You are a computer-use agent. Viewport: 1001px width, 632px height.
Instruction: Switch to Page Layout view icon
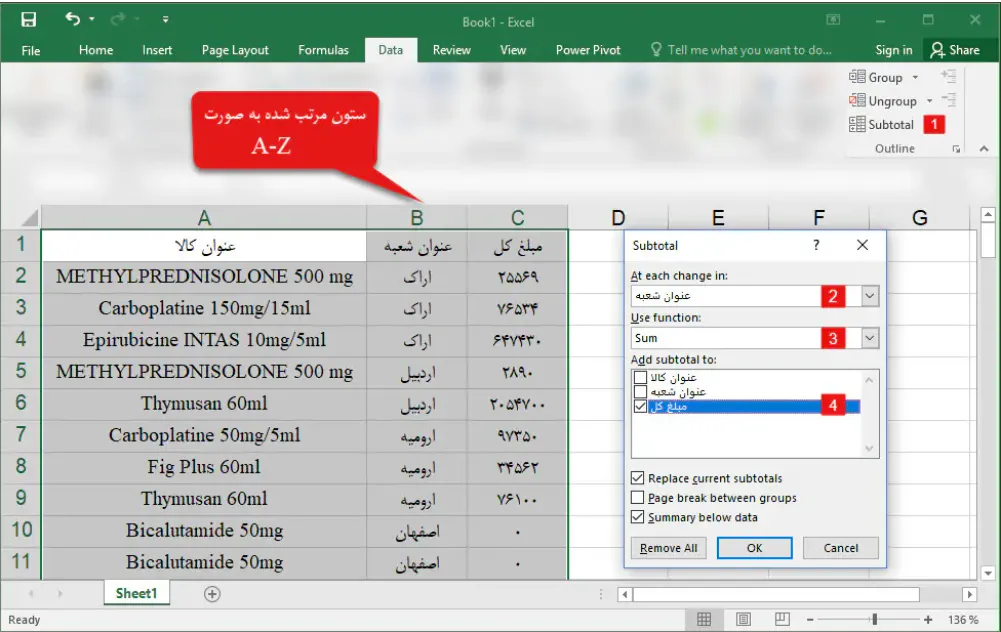point(744,619)
